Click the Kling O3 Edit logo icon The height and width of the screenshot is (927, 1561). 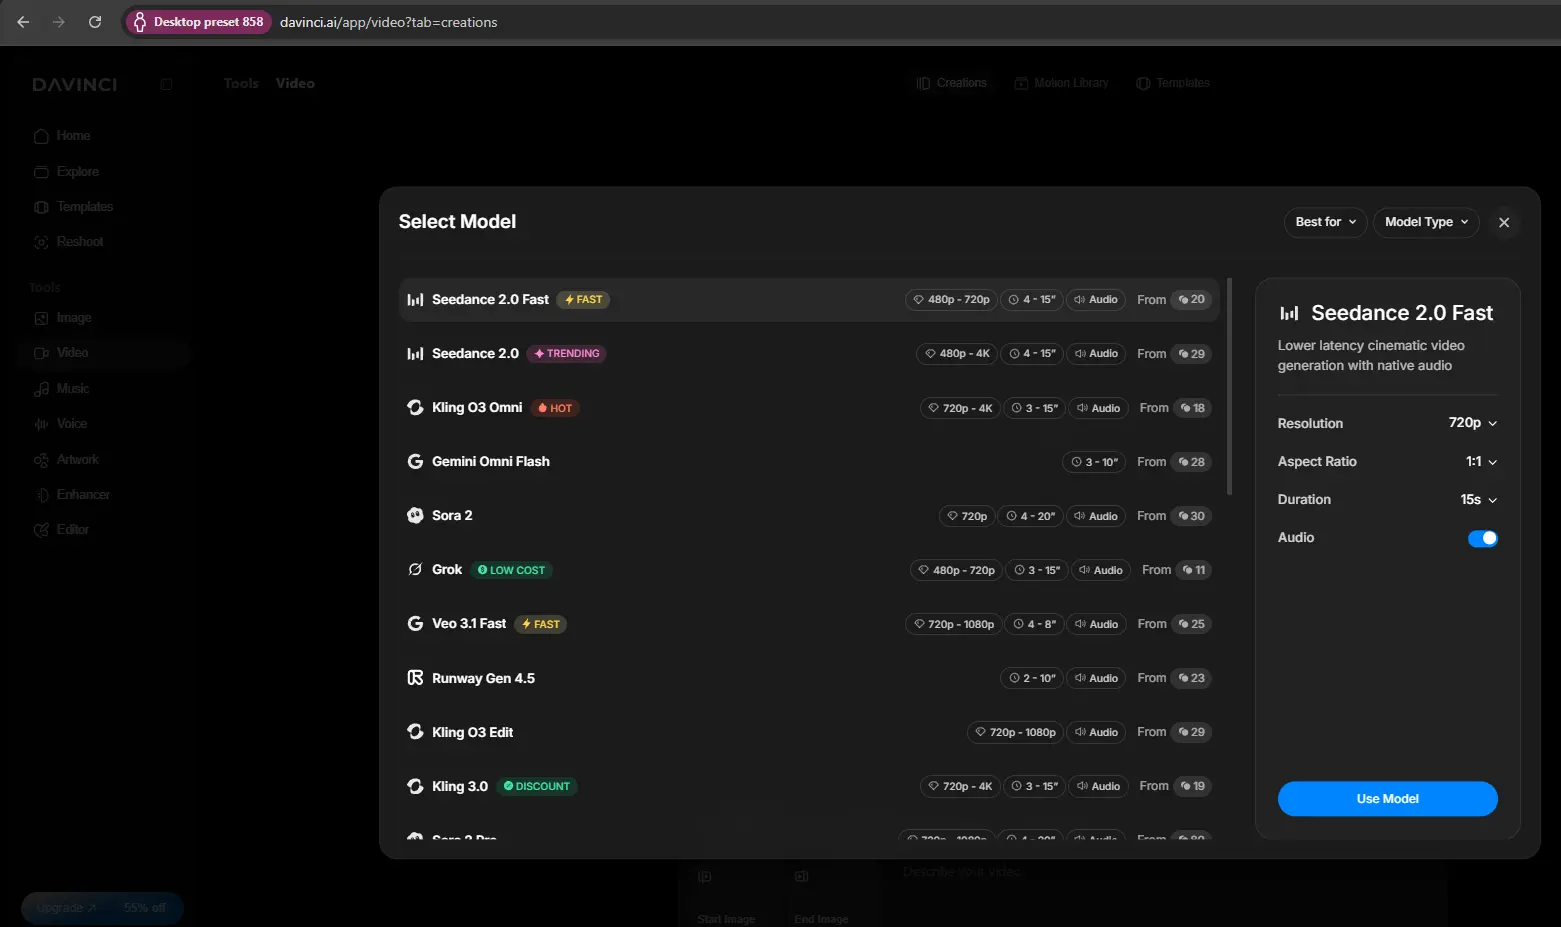(415, 732)
